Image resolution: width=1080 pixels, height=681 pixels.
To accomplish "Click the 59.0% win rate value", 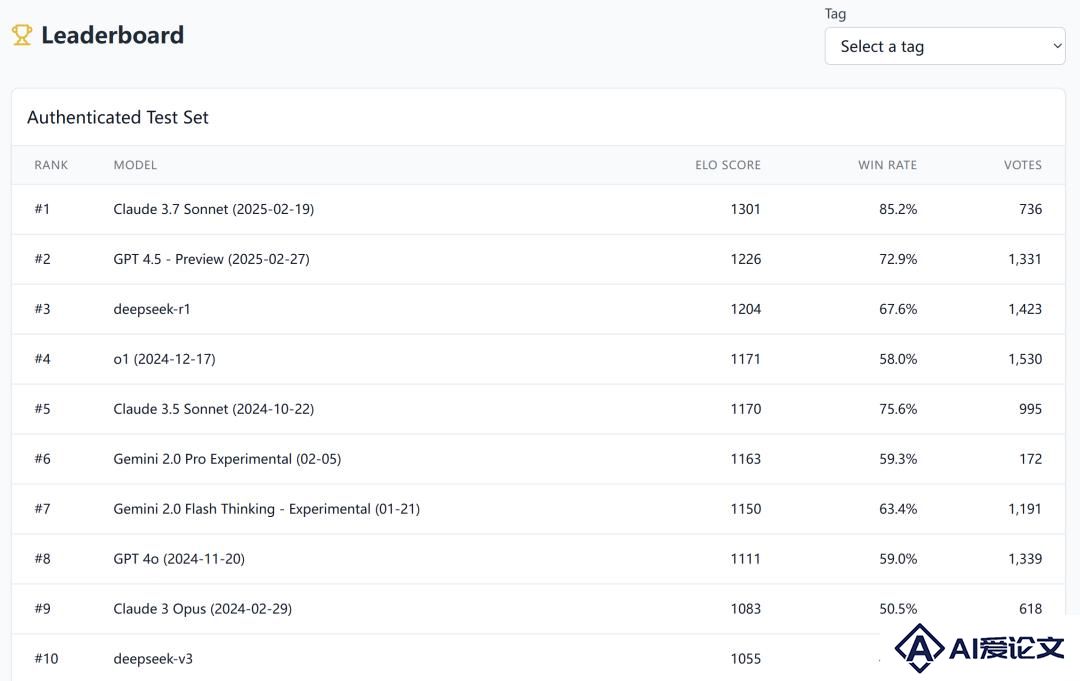I will click(x=898, y=559).
